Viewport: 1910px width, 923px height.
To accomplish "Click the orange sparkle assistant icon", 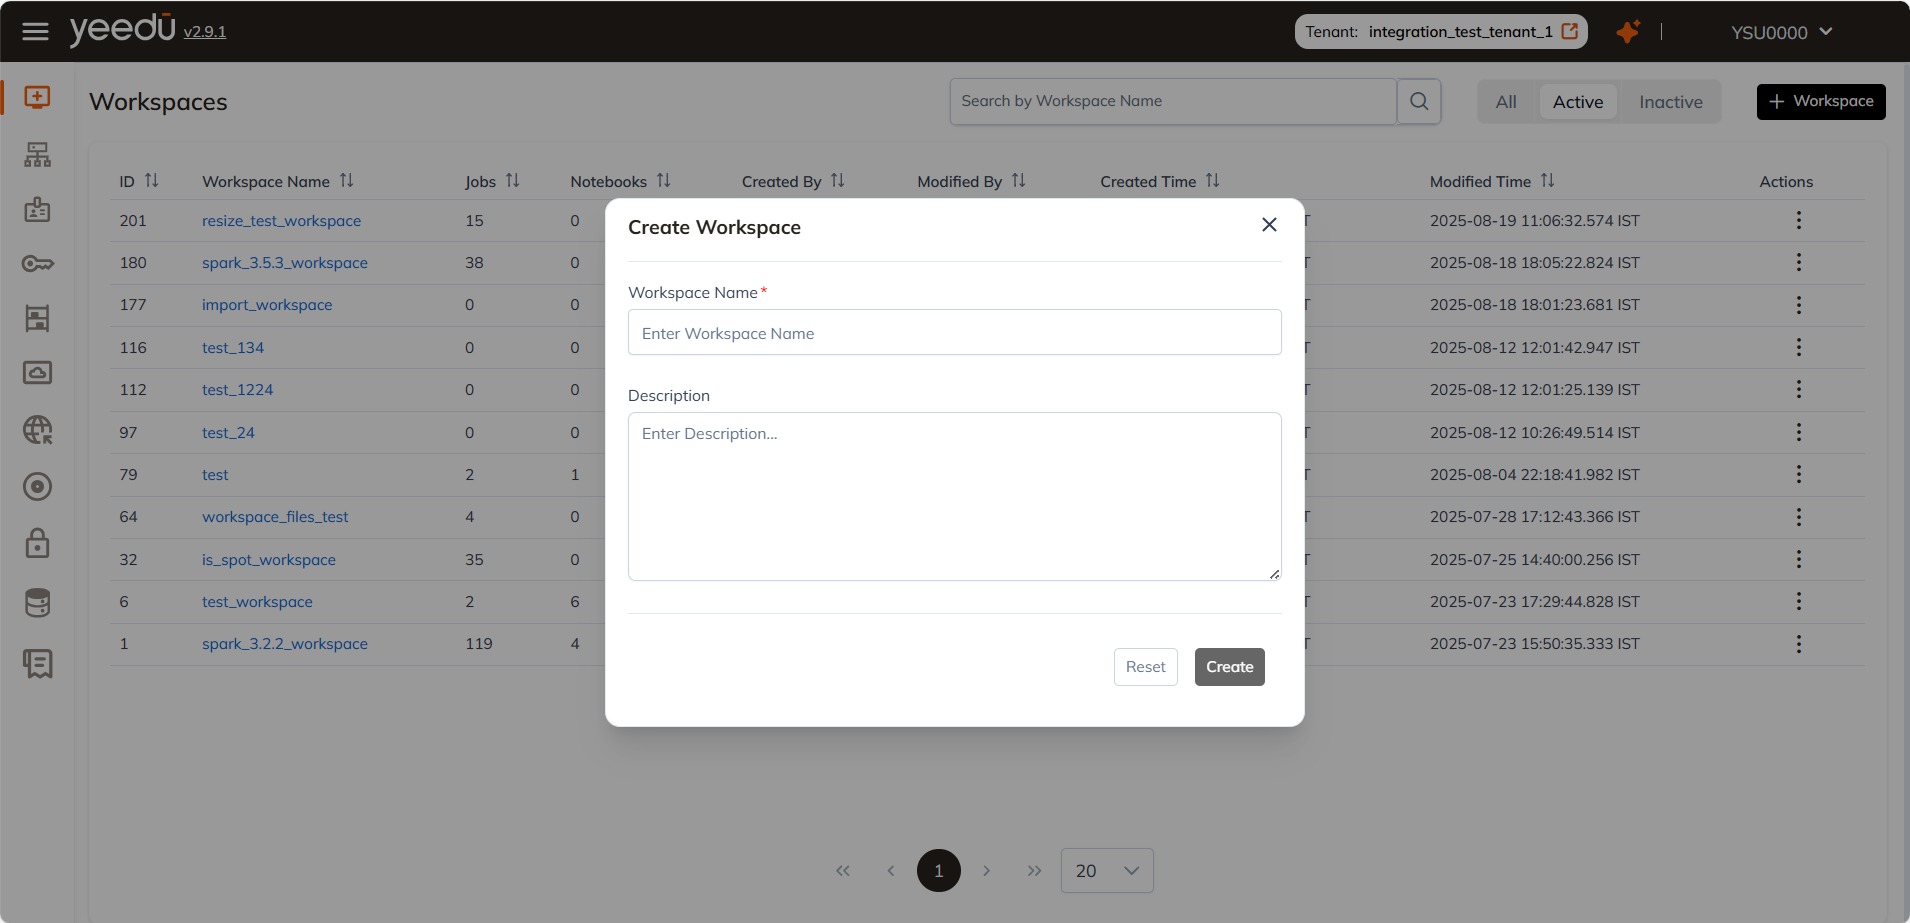I will (x=1628, y=32).
